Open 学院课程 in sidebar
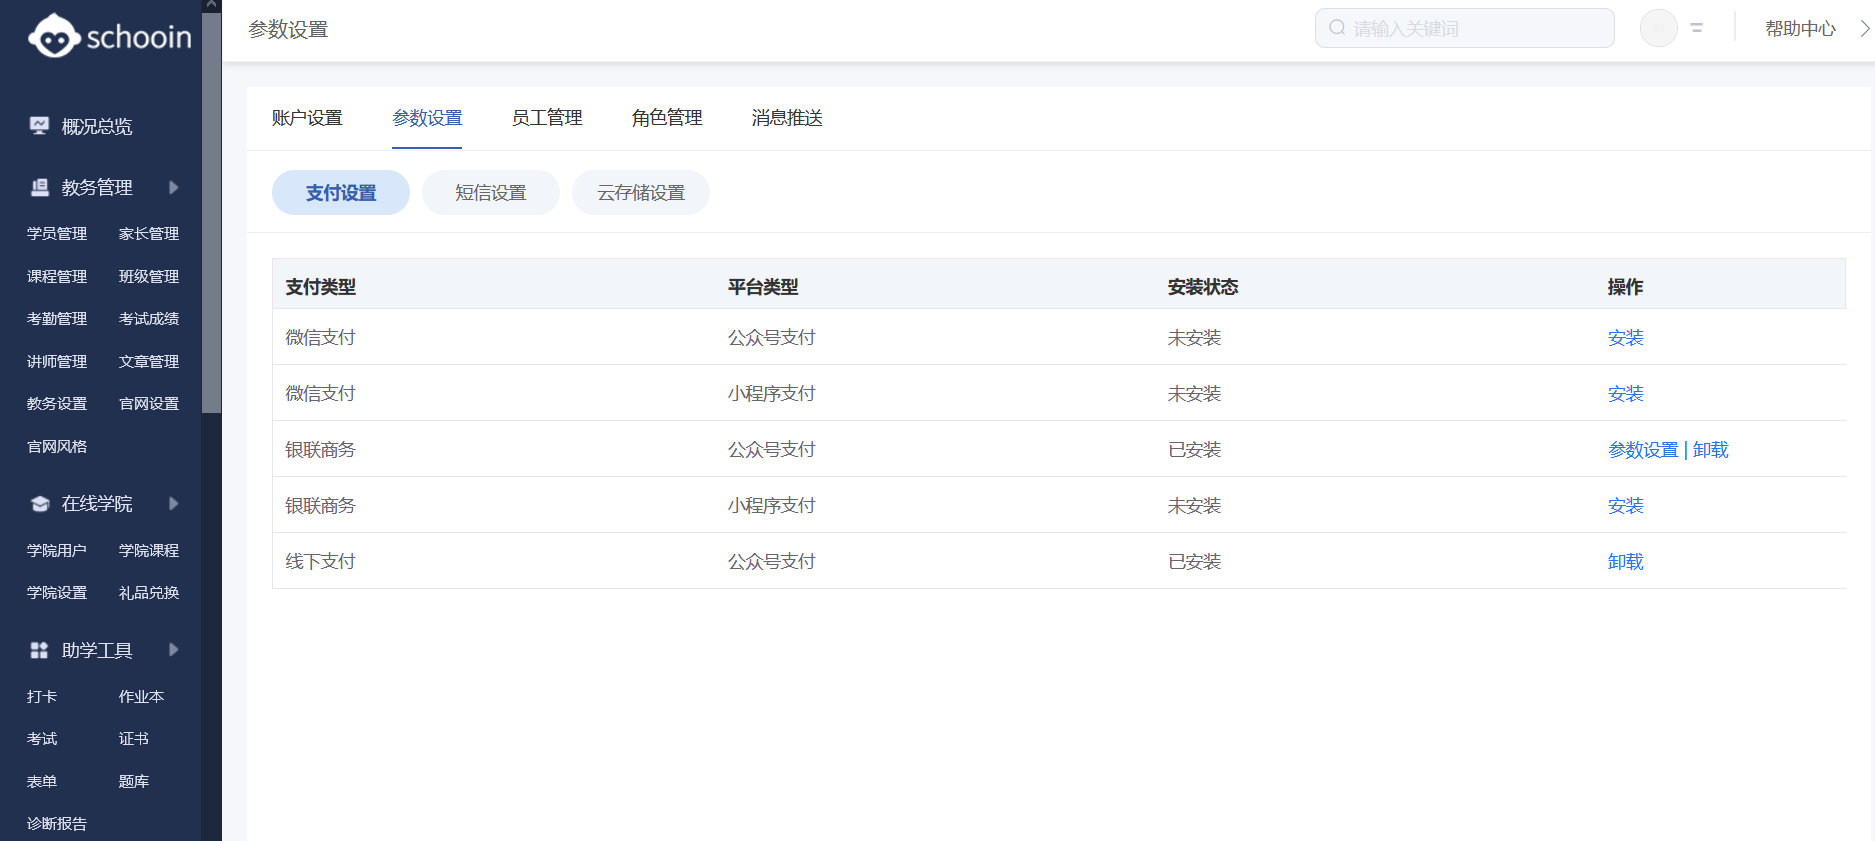 pyautogui.click(x=149, y=551)
